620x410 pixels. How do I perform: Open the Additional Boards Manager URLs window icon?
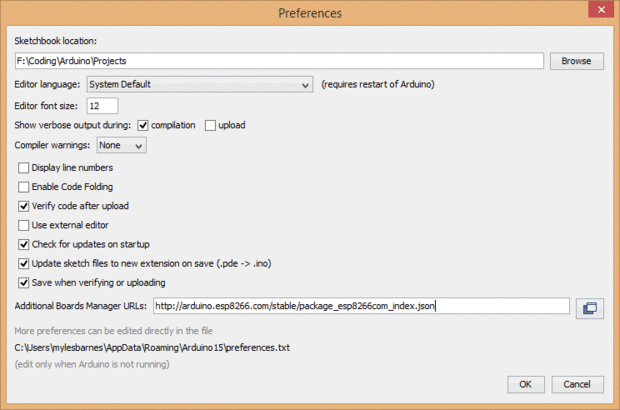pyautogui.click(x=589, y=307)
